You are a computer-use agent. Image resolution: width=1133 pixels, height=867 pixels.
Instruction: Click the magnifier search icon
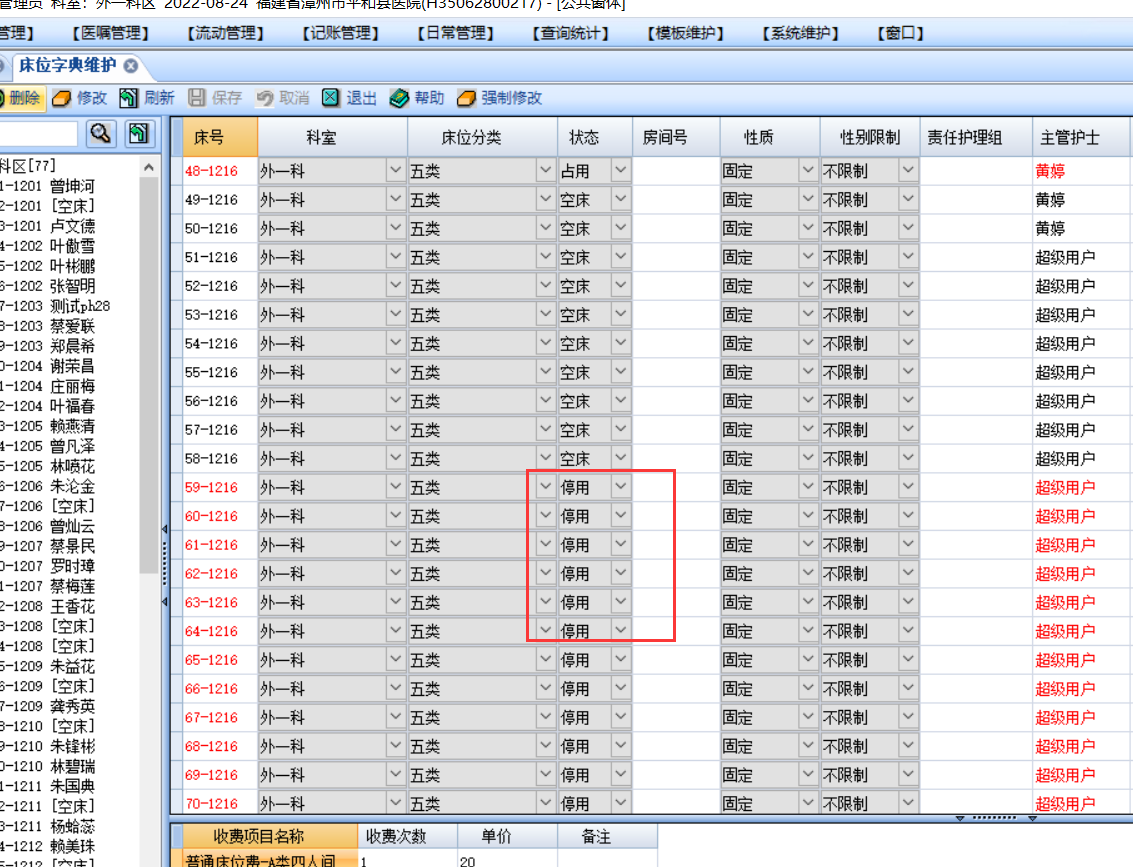[101, 134]
